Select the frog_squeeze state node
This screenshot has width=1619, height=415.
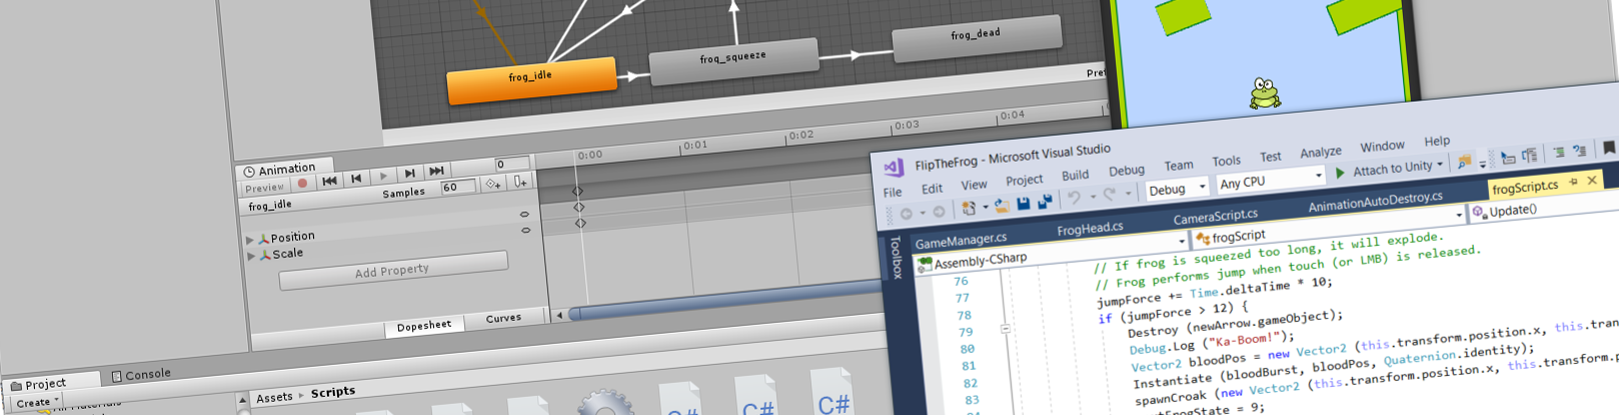point(733,60)
